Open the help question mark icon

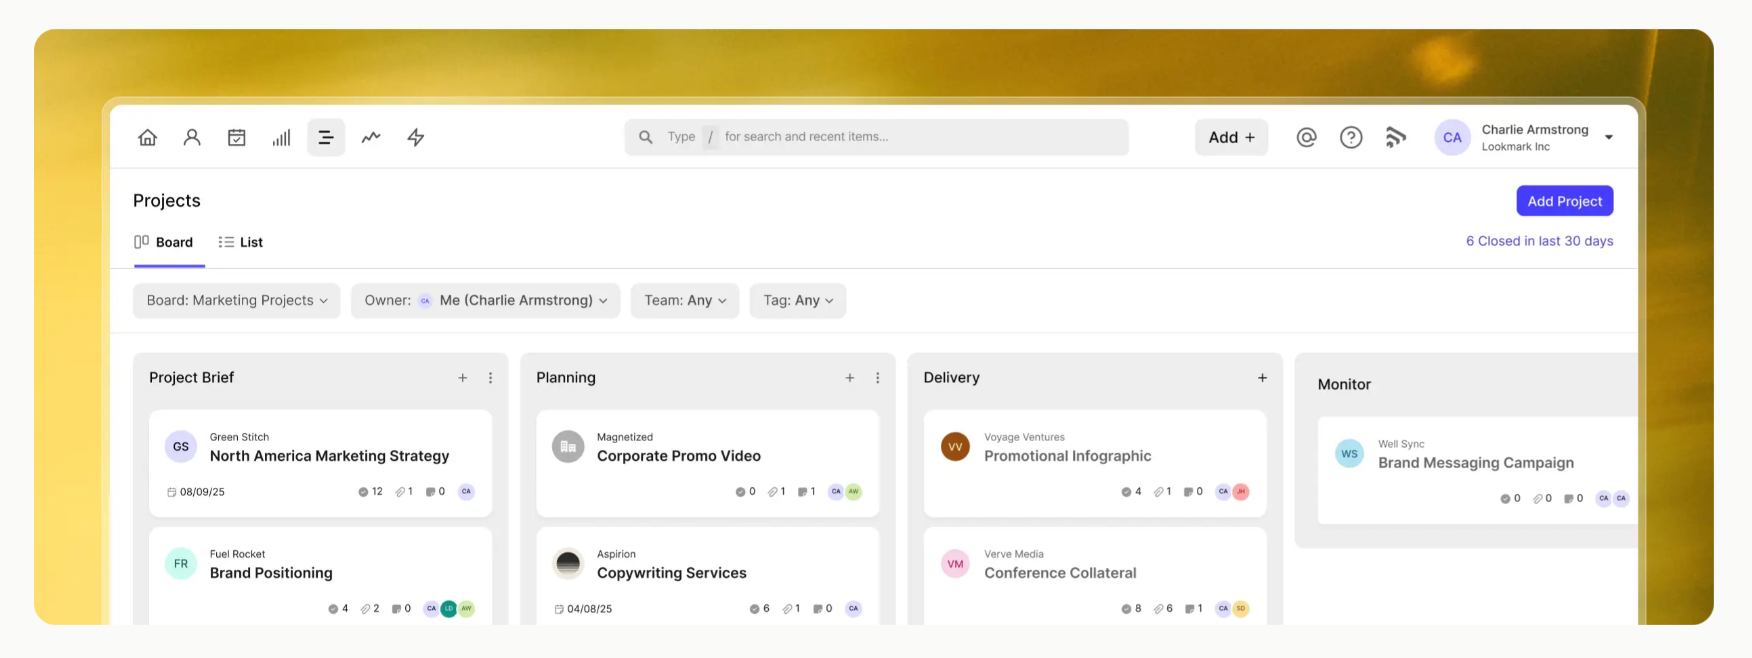tap(1351, 137)
